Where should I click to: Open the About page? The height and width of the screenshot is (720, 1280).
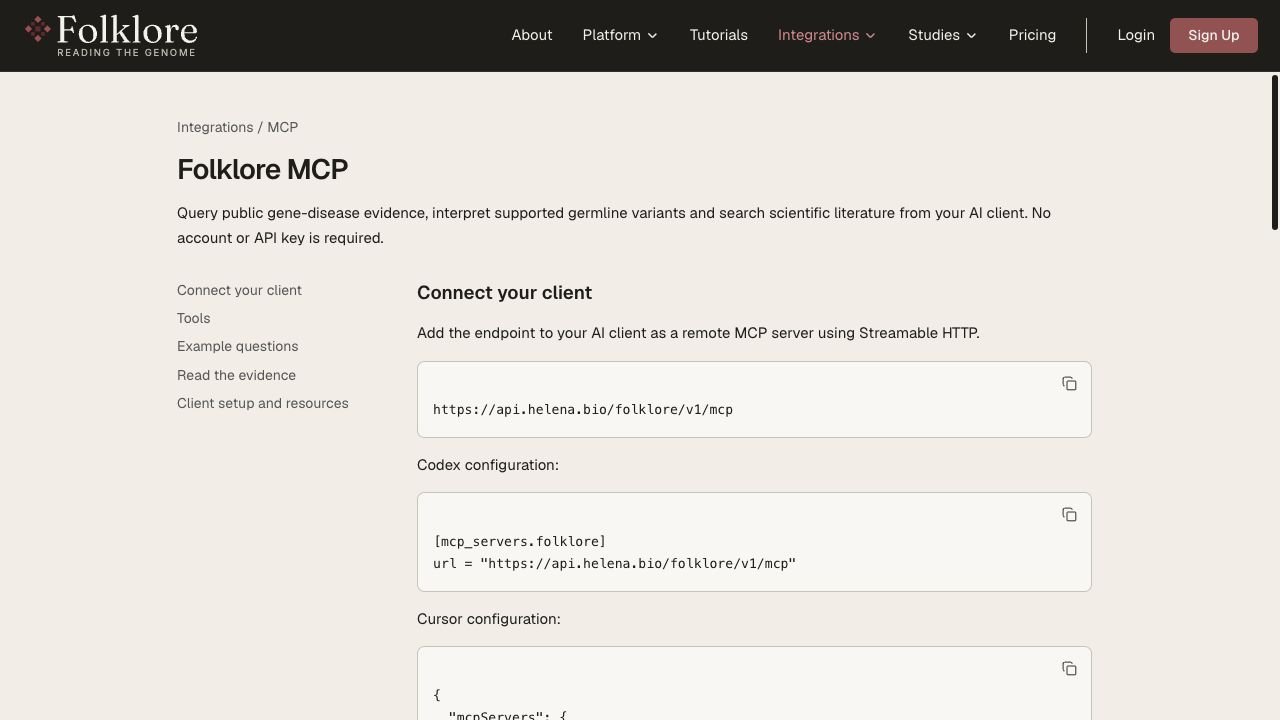click(x=532, y=35)
